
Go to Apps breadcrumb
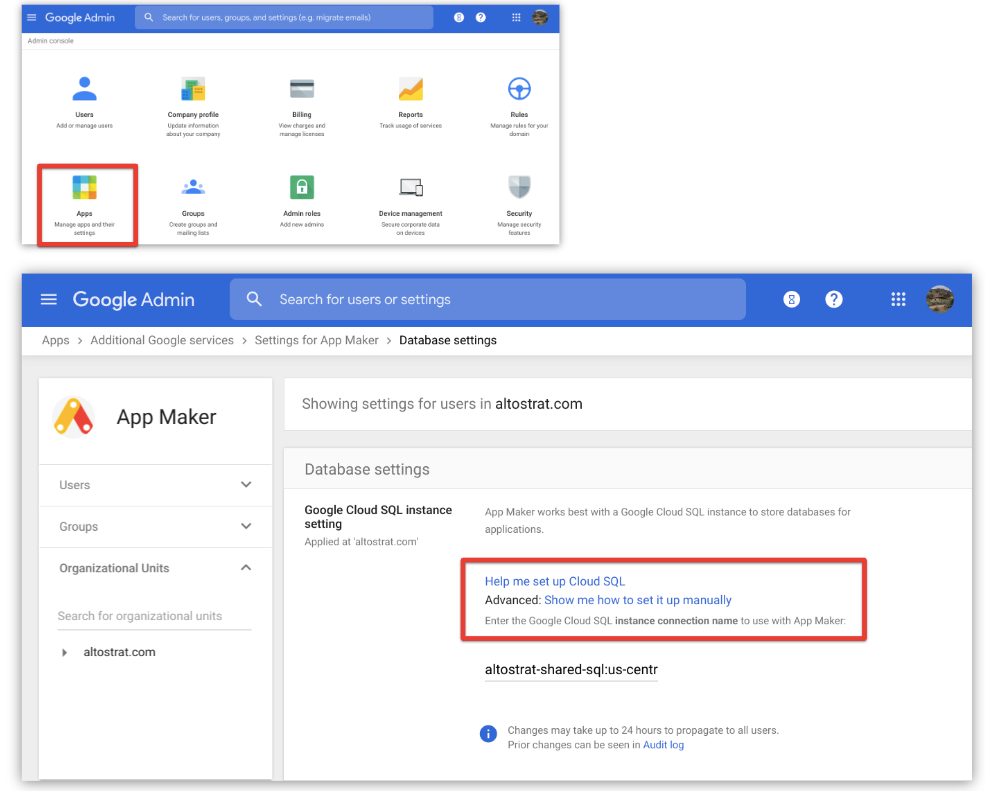click(55, 340)
